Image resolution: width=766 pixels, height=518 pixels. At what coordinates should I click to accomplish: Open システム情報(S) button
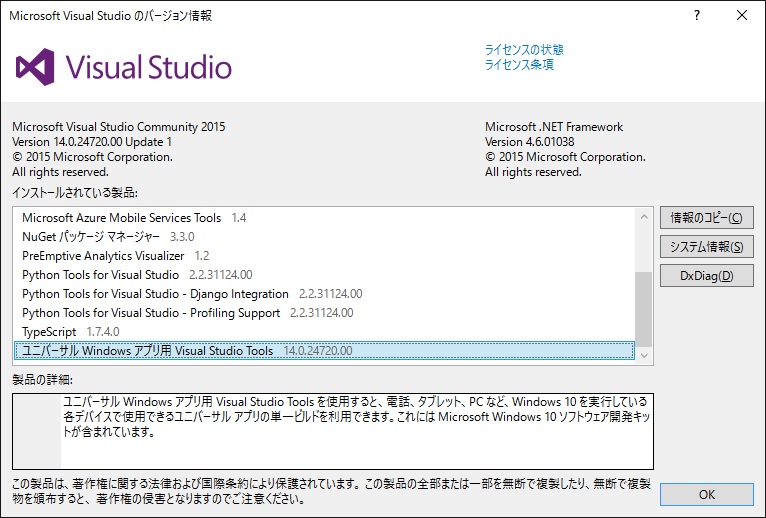pos(706,247)
